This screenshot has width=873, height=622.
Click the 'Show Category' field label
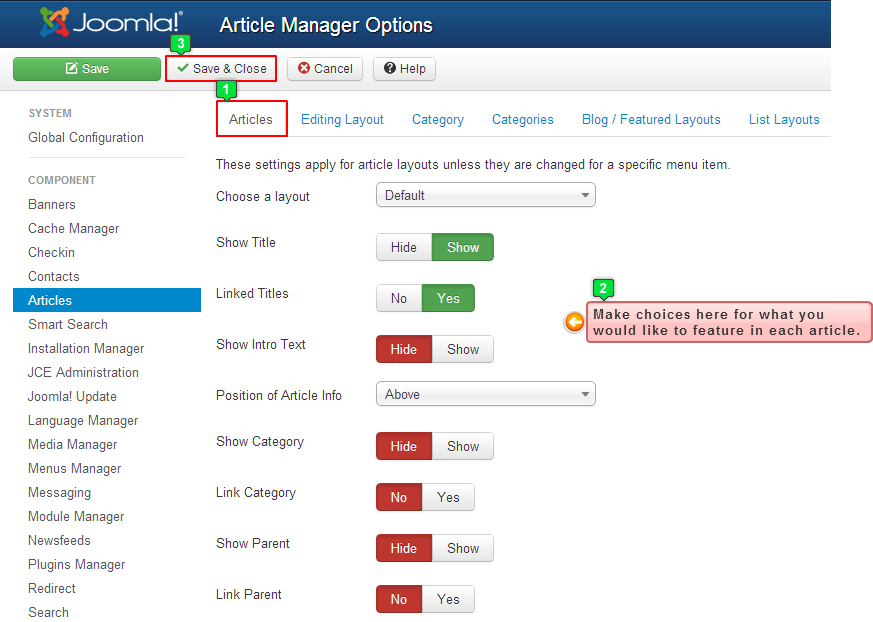(260, 442)
